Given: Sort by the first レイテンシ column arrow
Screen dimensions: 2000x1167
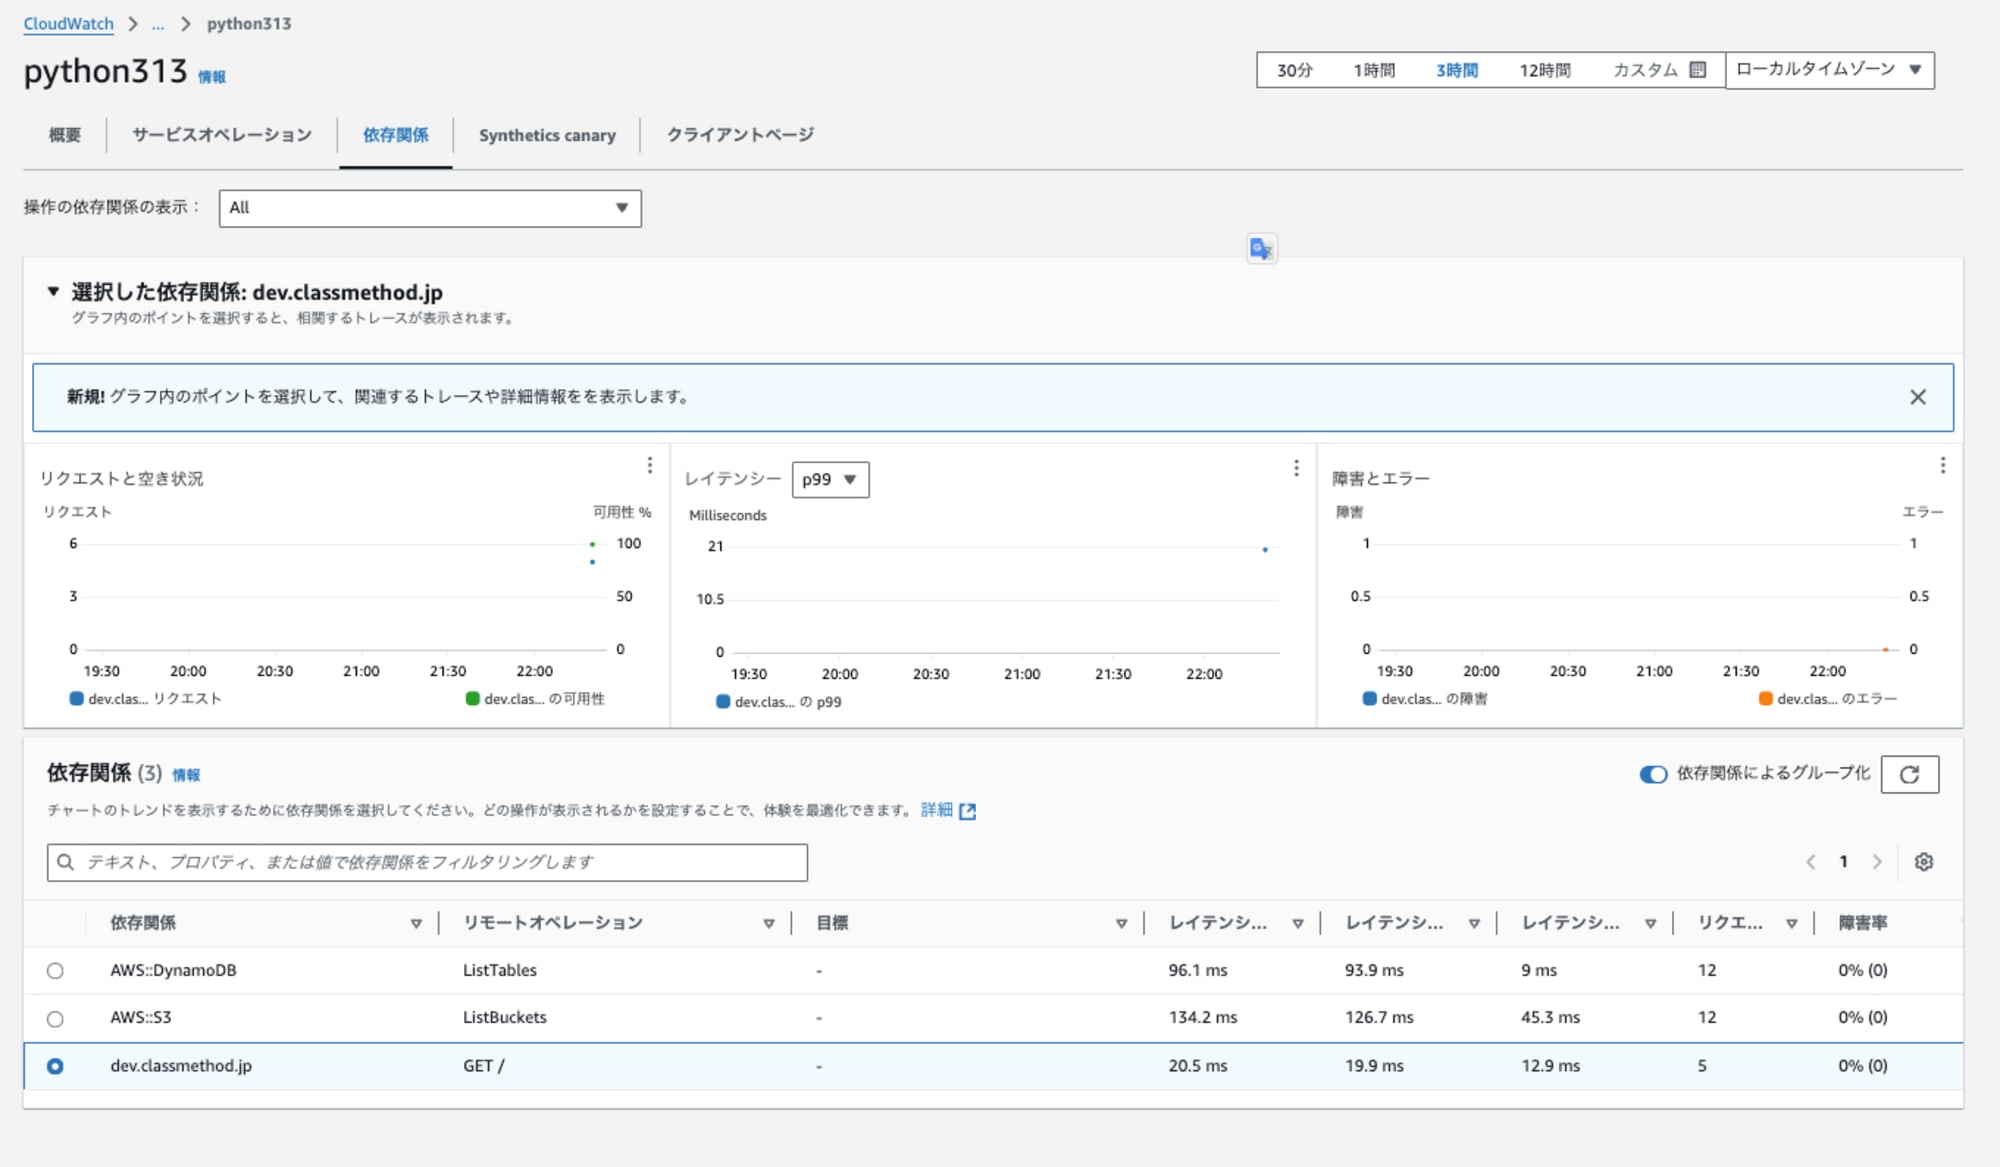Looking at the screenshot, I should point(1297,924).
